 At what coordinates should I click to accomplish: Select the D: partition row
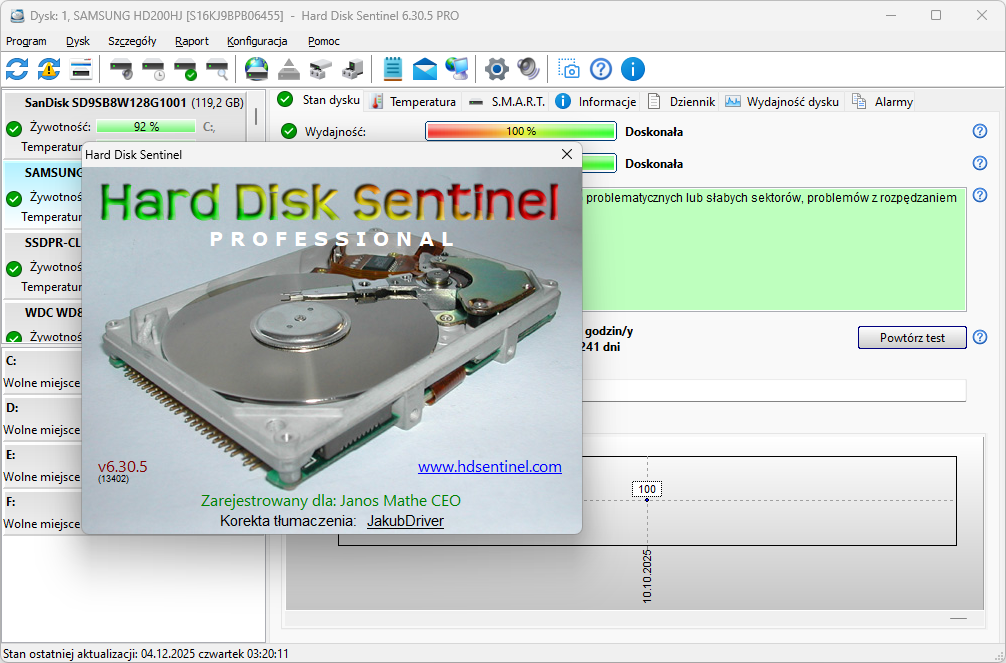tap(42, 418)
